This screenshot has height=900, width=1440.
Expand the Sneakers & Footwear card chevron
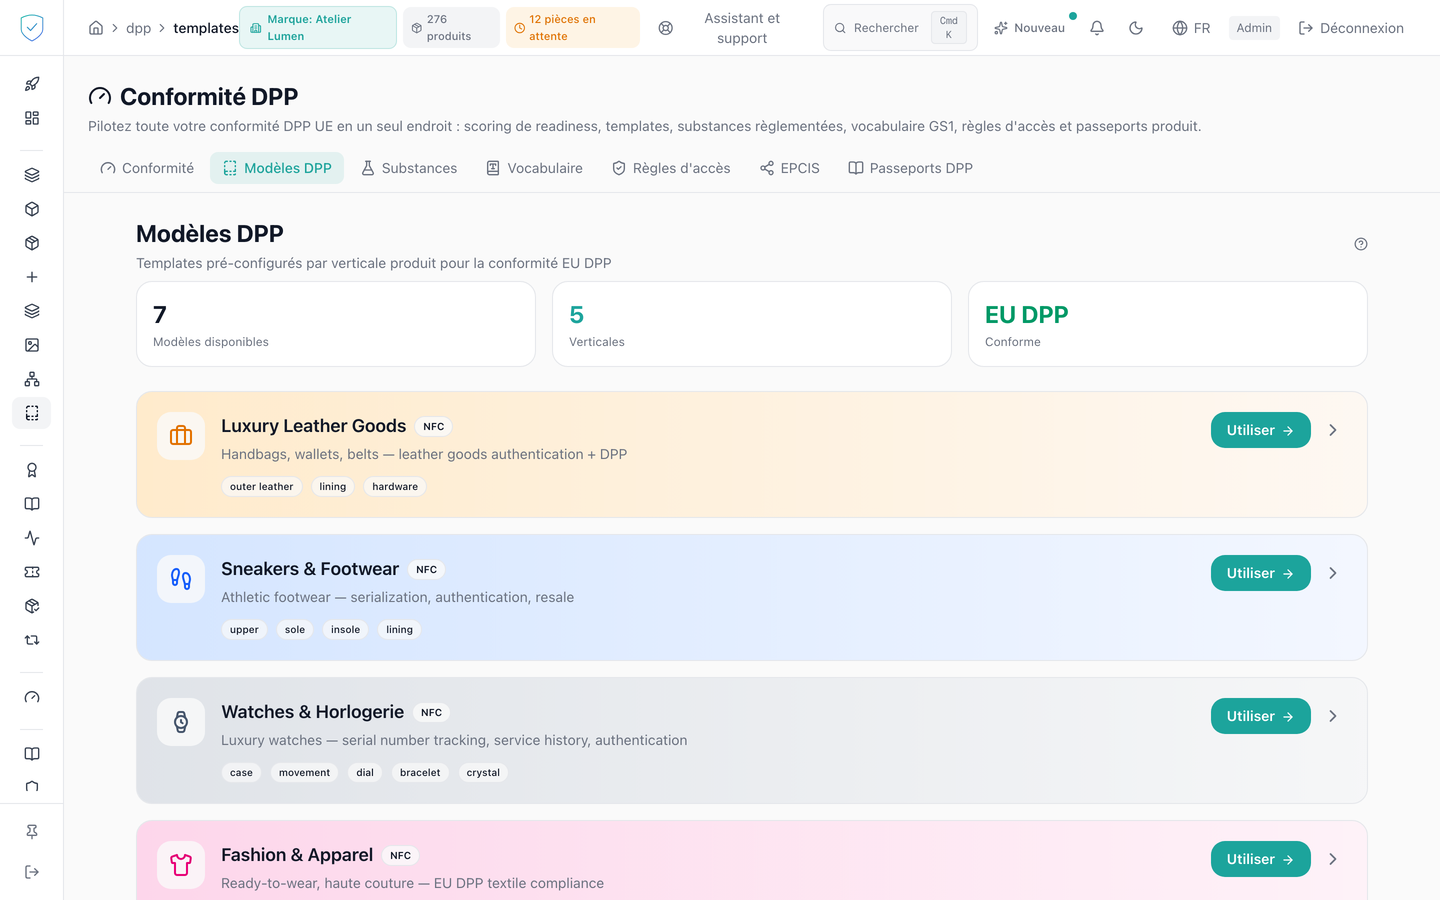(1333, 573)
